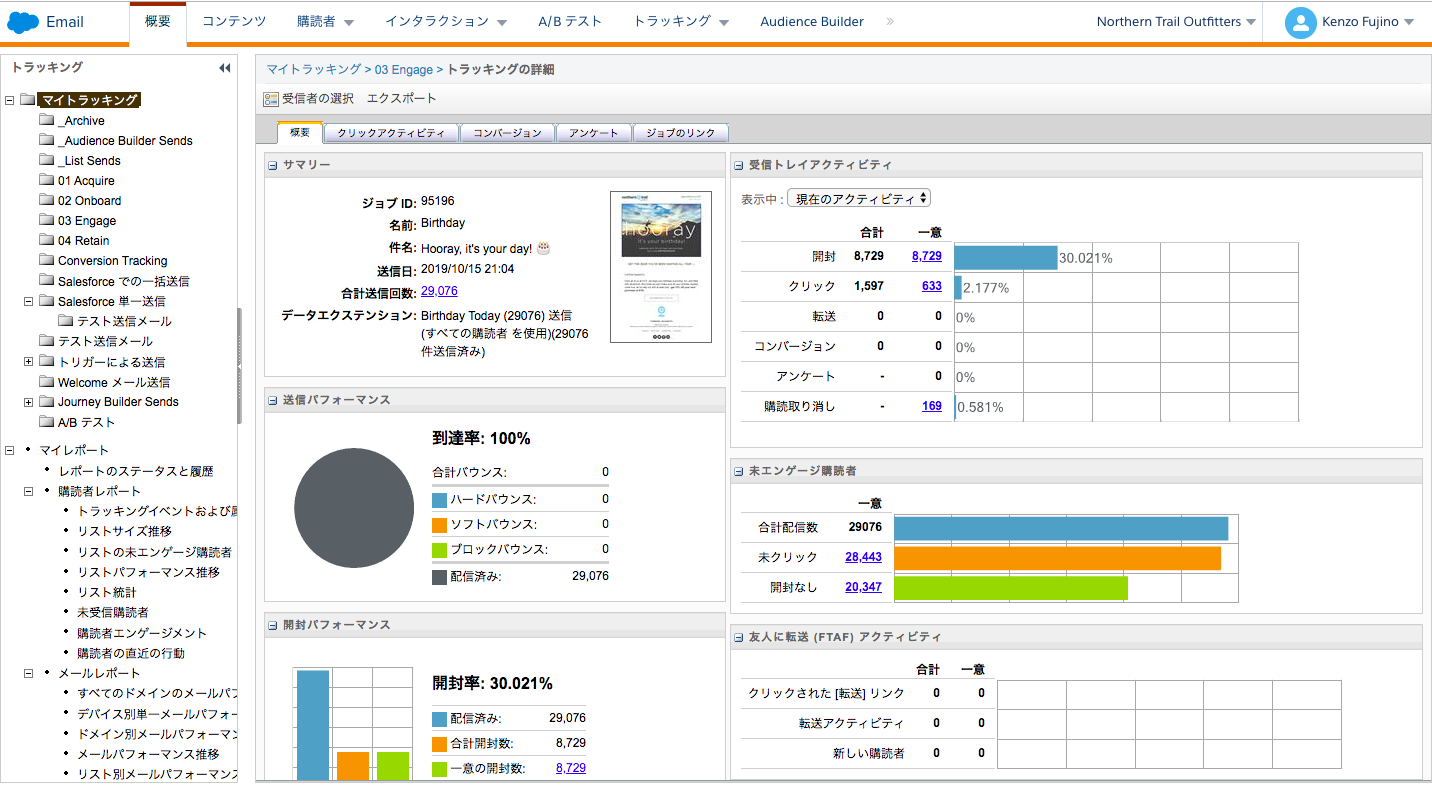Open 未受信購読者 report
The height and width of the screenshot is (787, 1432).
tap(113, 612)
